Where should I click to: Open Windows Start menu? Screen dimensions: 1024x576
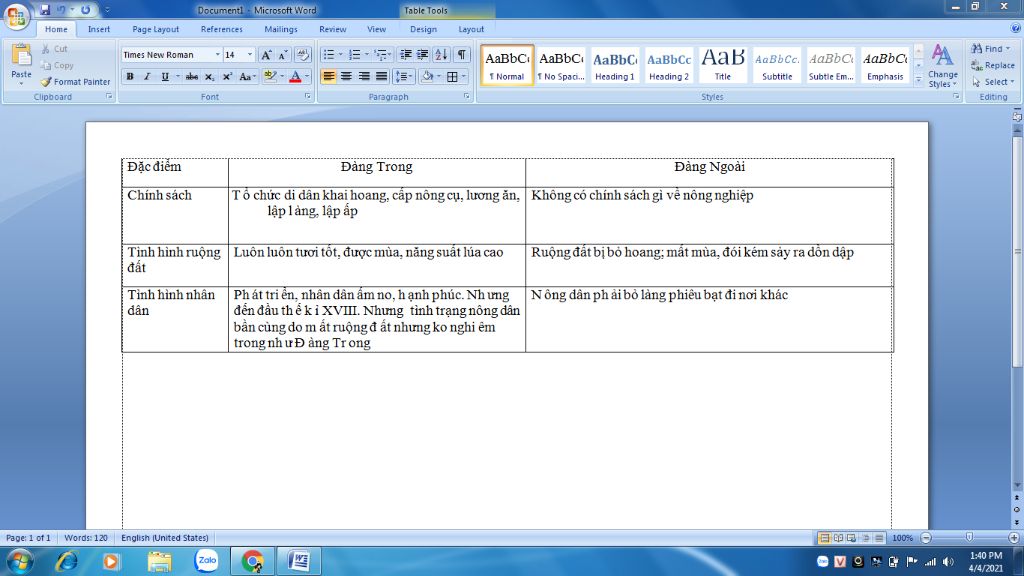pyautogui.click(x=20, y=561)
